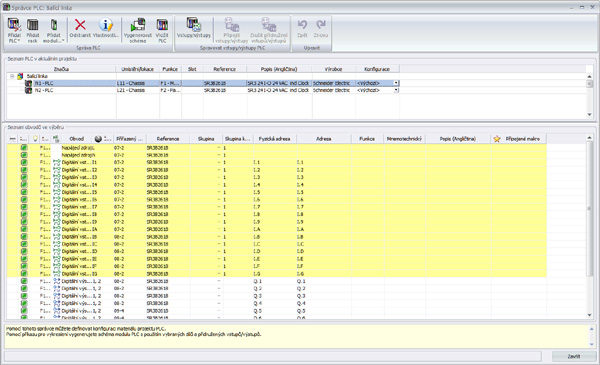The width and height of the screenshot is (600, 365).
Task: Click the digital input icon in row I.2
Action: point(57,170)
